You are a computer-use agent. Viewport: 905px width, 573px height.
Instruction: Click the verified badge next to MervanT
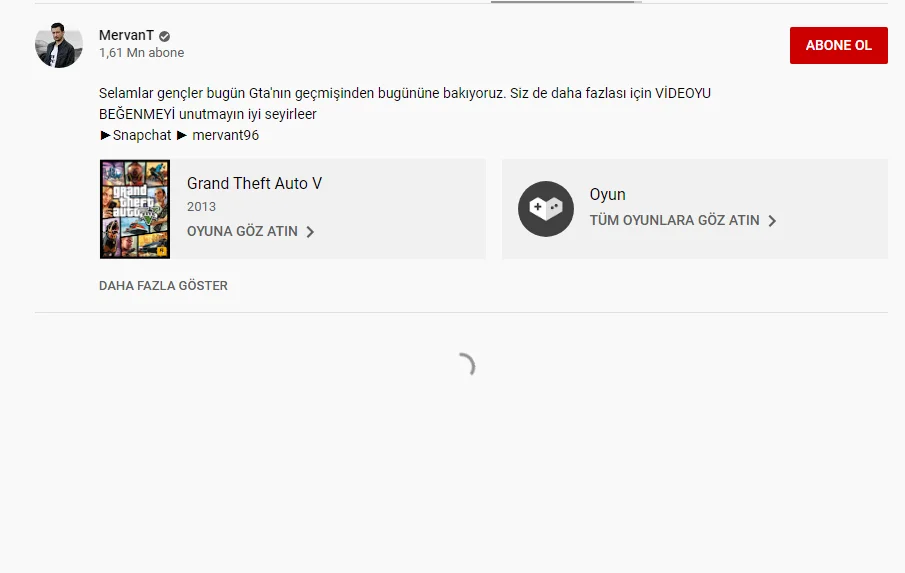(164, 36)
